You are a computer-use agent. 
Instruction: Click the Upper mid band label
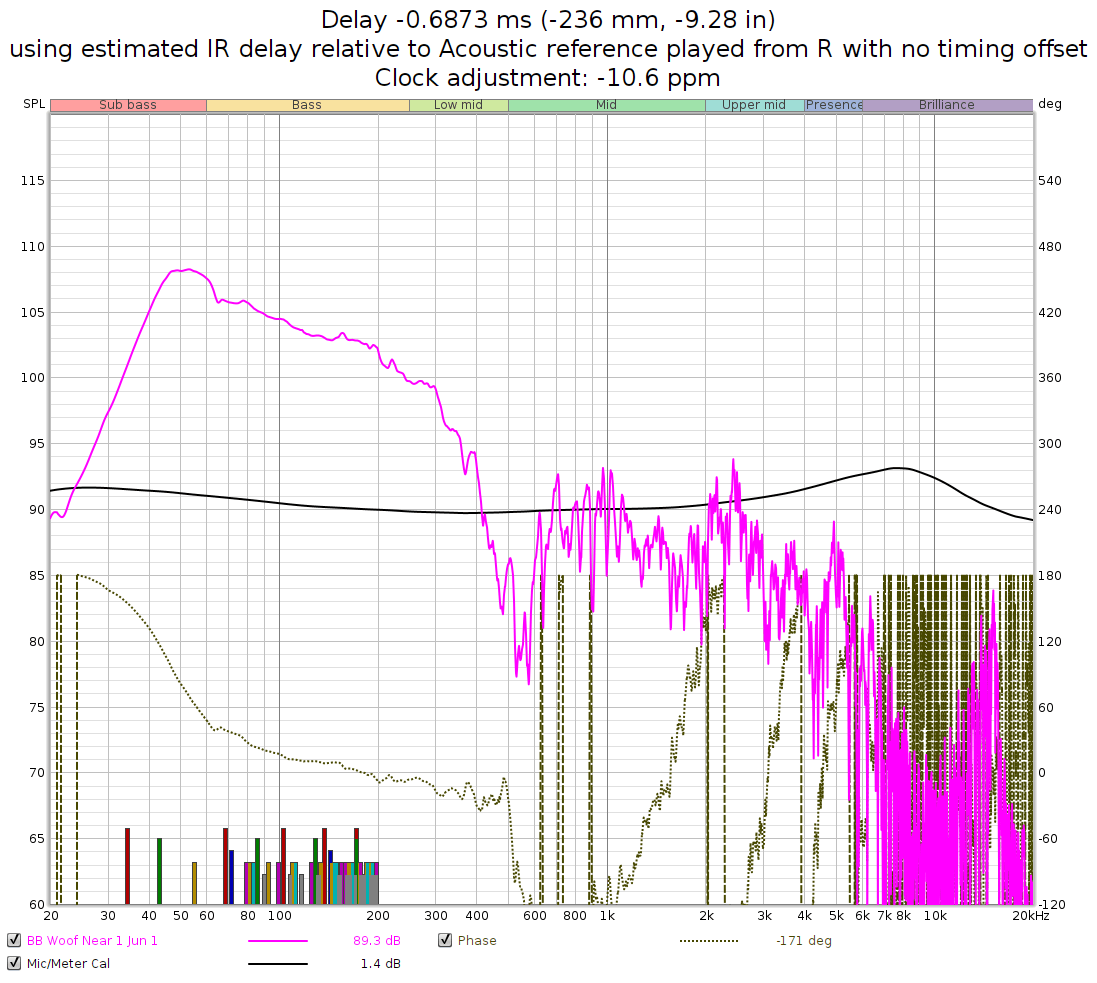pos(754,105)
